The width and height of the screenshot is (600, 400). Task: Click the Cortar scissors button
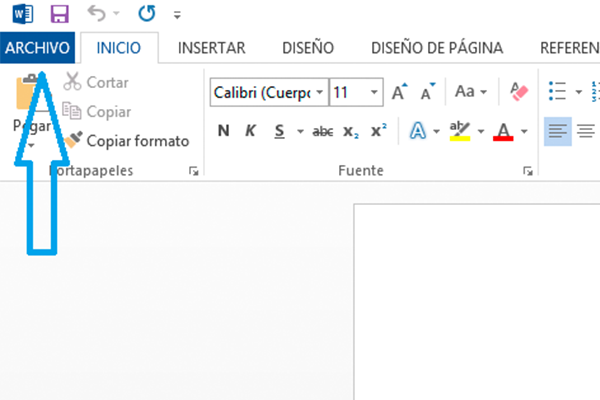click(x=96, y=82)
